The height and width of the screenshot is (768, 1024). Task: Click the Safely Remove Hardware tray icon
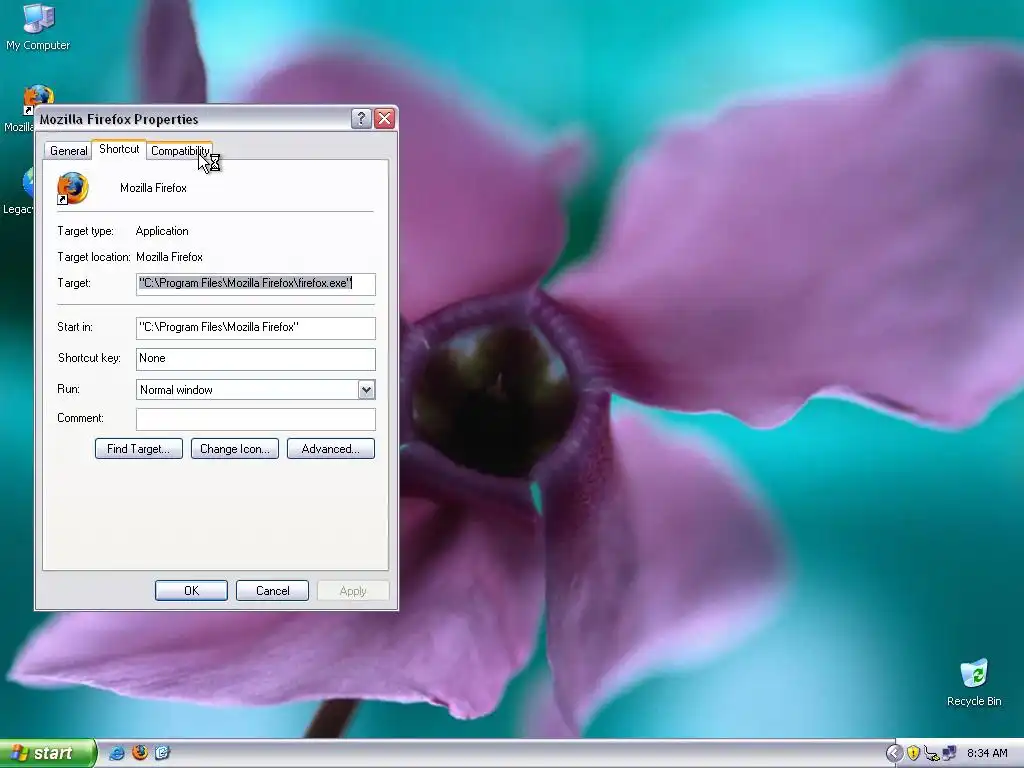click(x=931, y=754)
